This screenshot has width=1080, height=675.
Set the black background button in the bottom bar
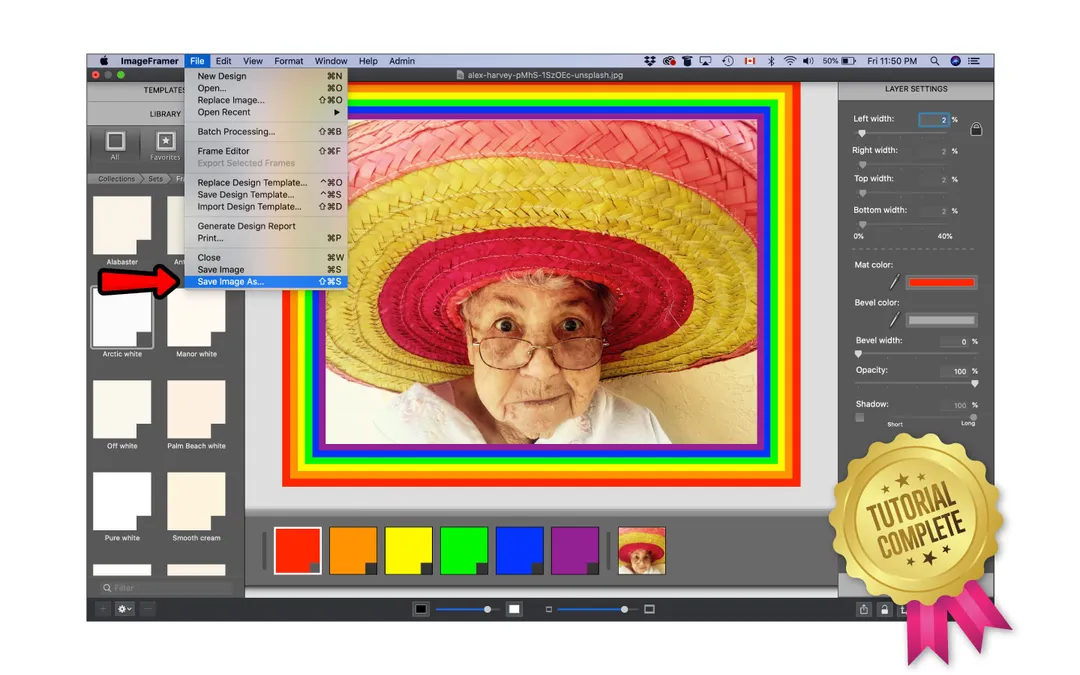pos(421,609)
